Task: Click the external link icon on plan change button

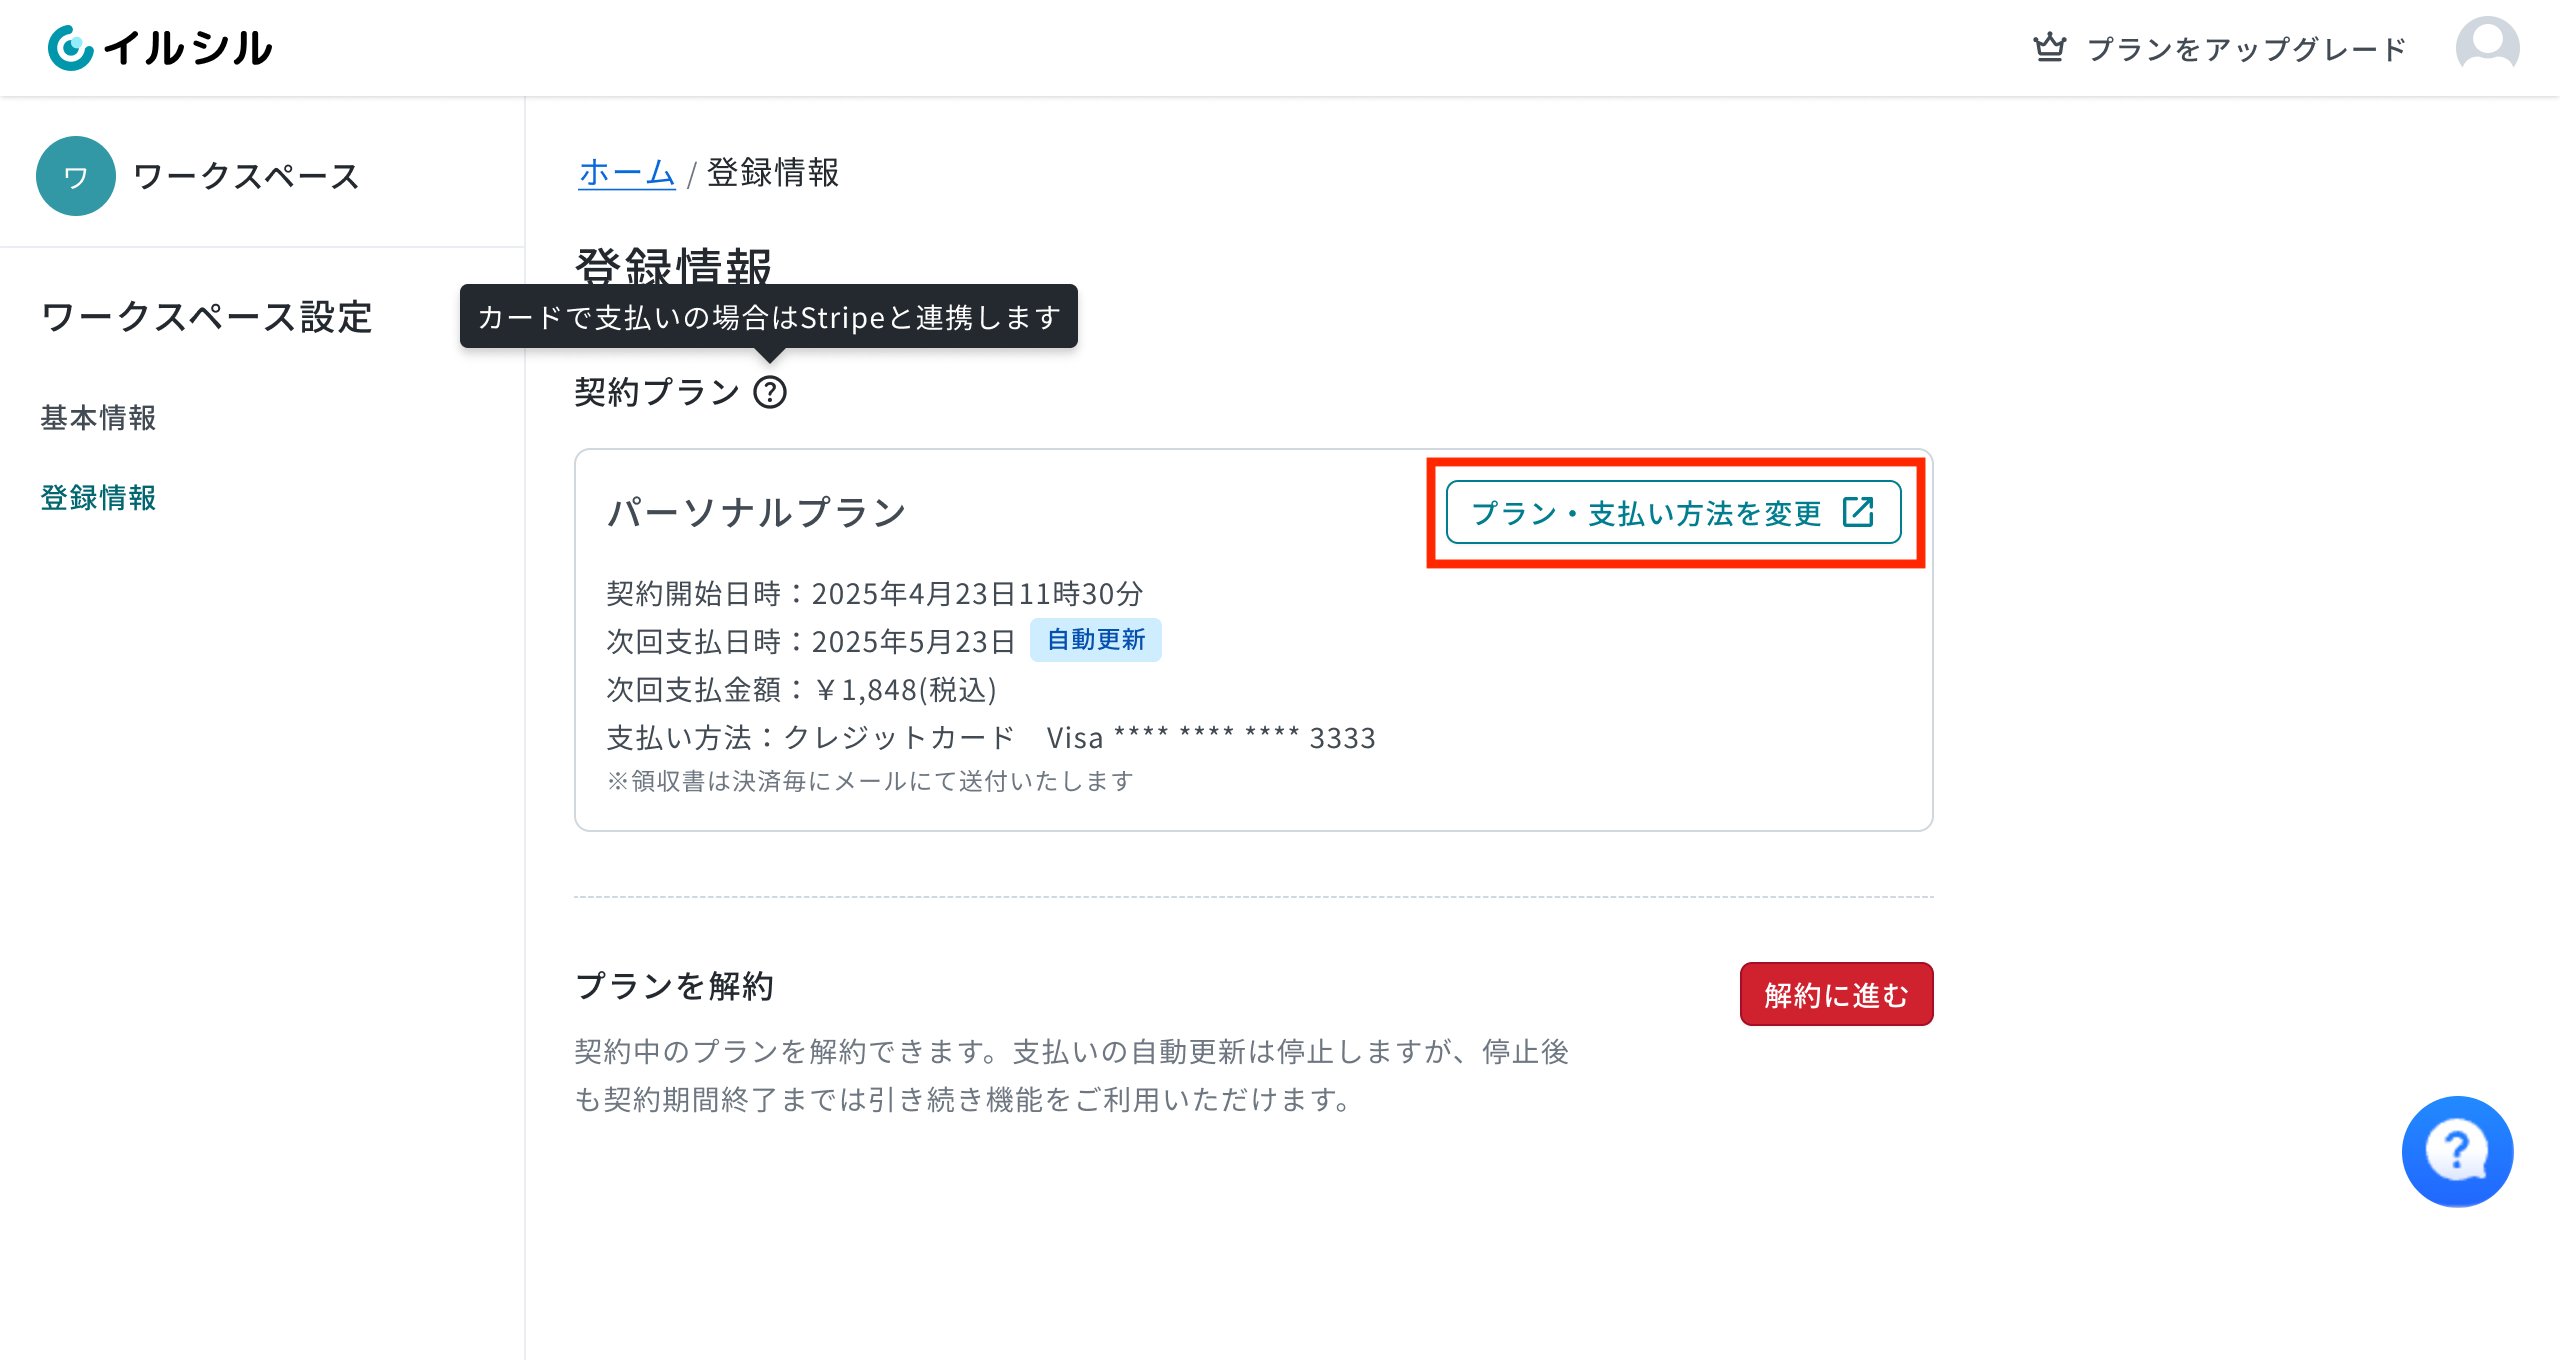Action: 1858,512
